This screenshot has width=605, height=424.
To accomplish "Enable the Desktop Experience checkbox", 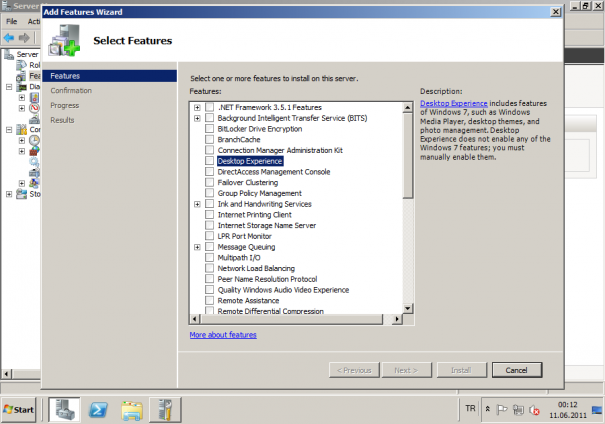I will pyautogui.click(x=210, y=161).
